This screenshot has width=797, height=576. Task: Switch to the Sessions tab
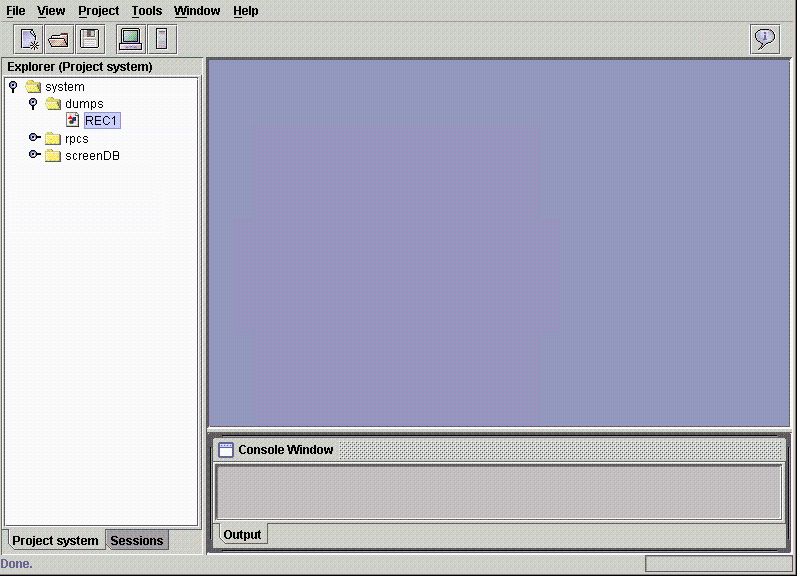[x=137, y=540]
